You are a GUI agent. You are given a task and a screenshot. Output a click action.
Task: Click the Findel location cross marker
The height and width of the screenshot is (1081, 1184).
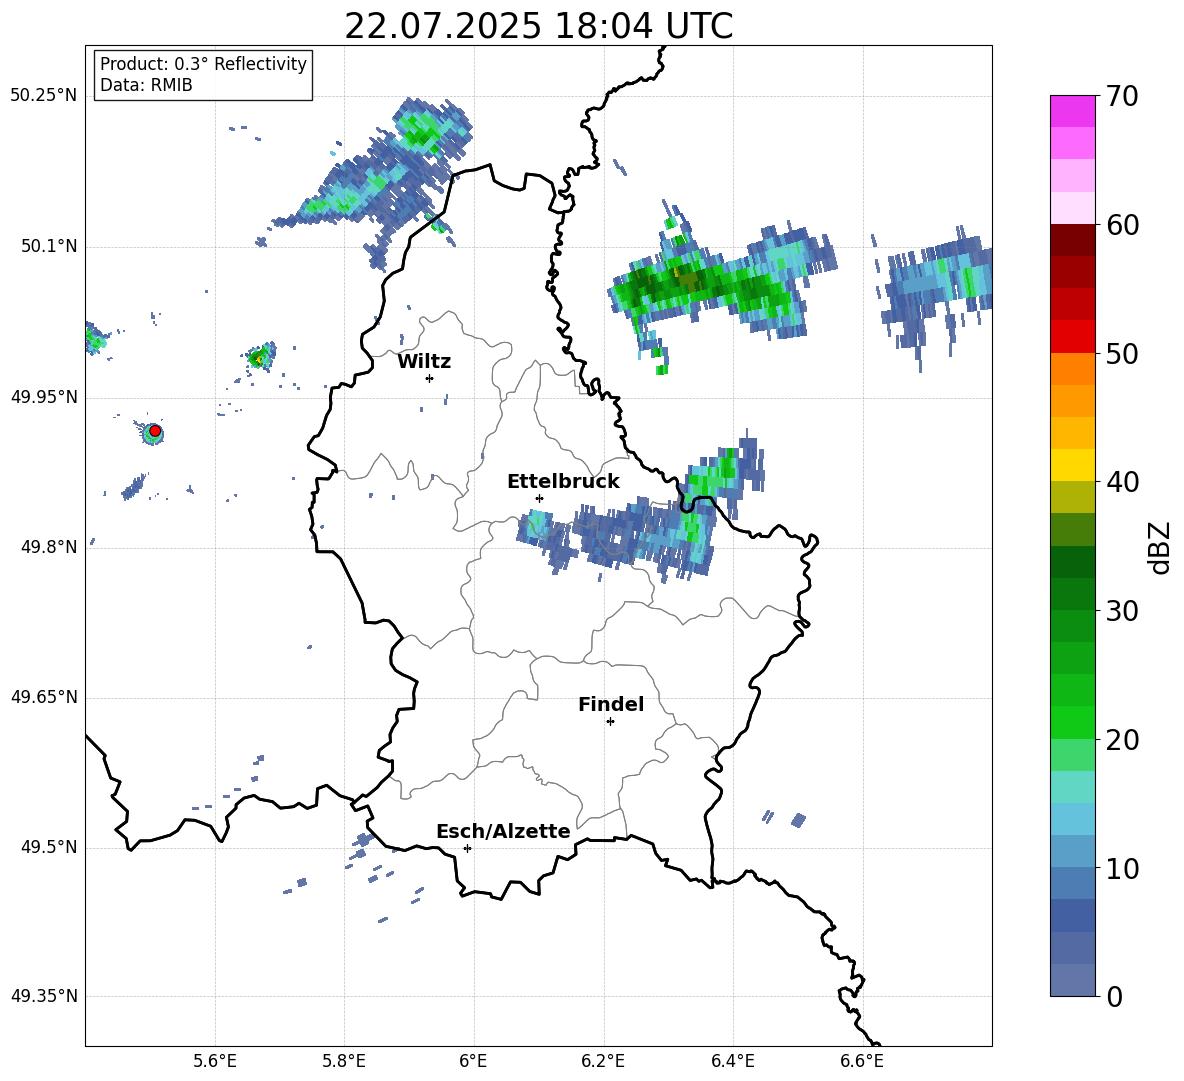point(610,722)
